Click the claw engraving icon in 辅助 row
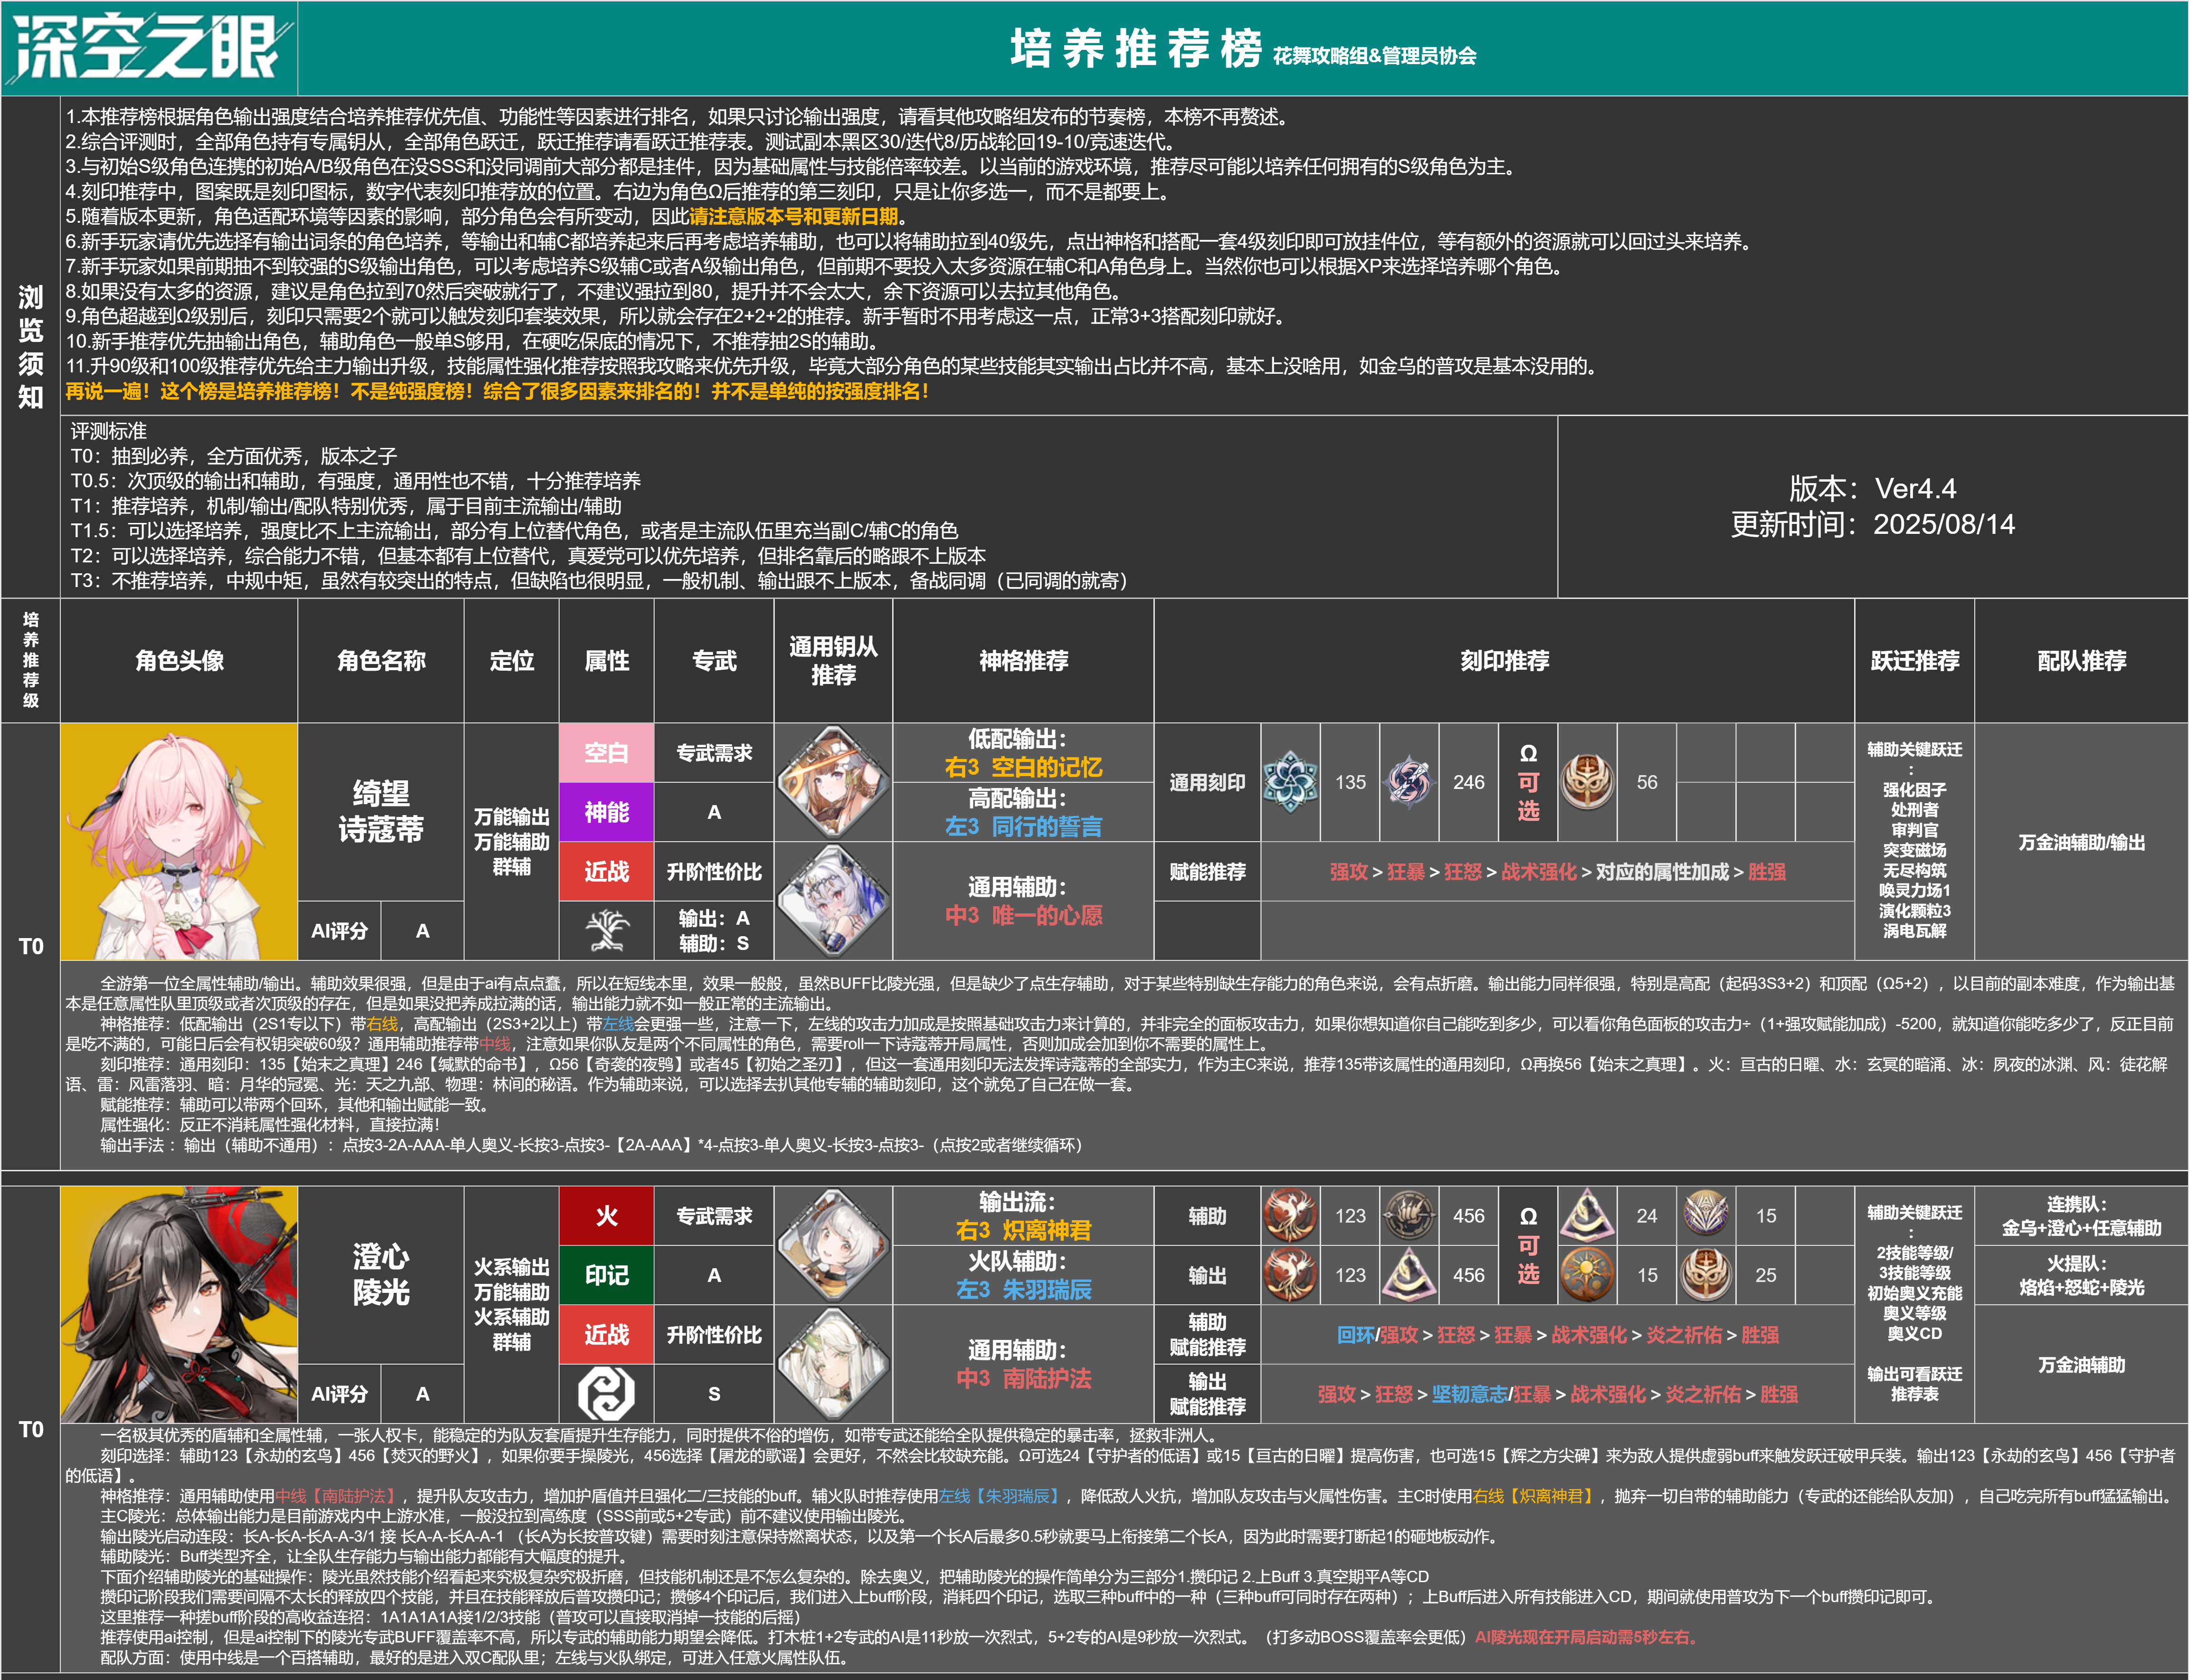Viewport: 2189px width, 1680px height. coord(1409,1215)
